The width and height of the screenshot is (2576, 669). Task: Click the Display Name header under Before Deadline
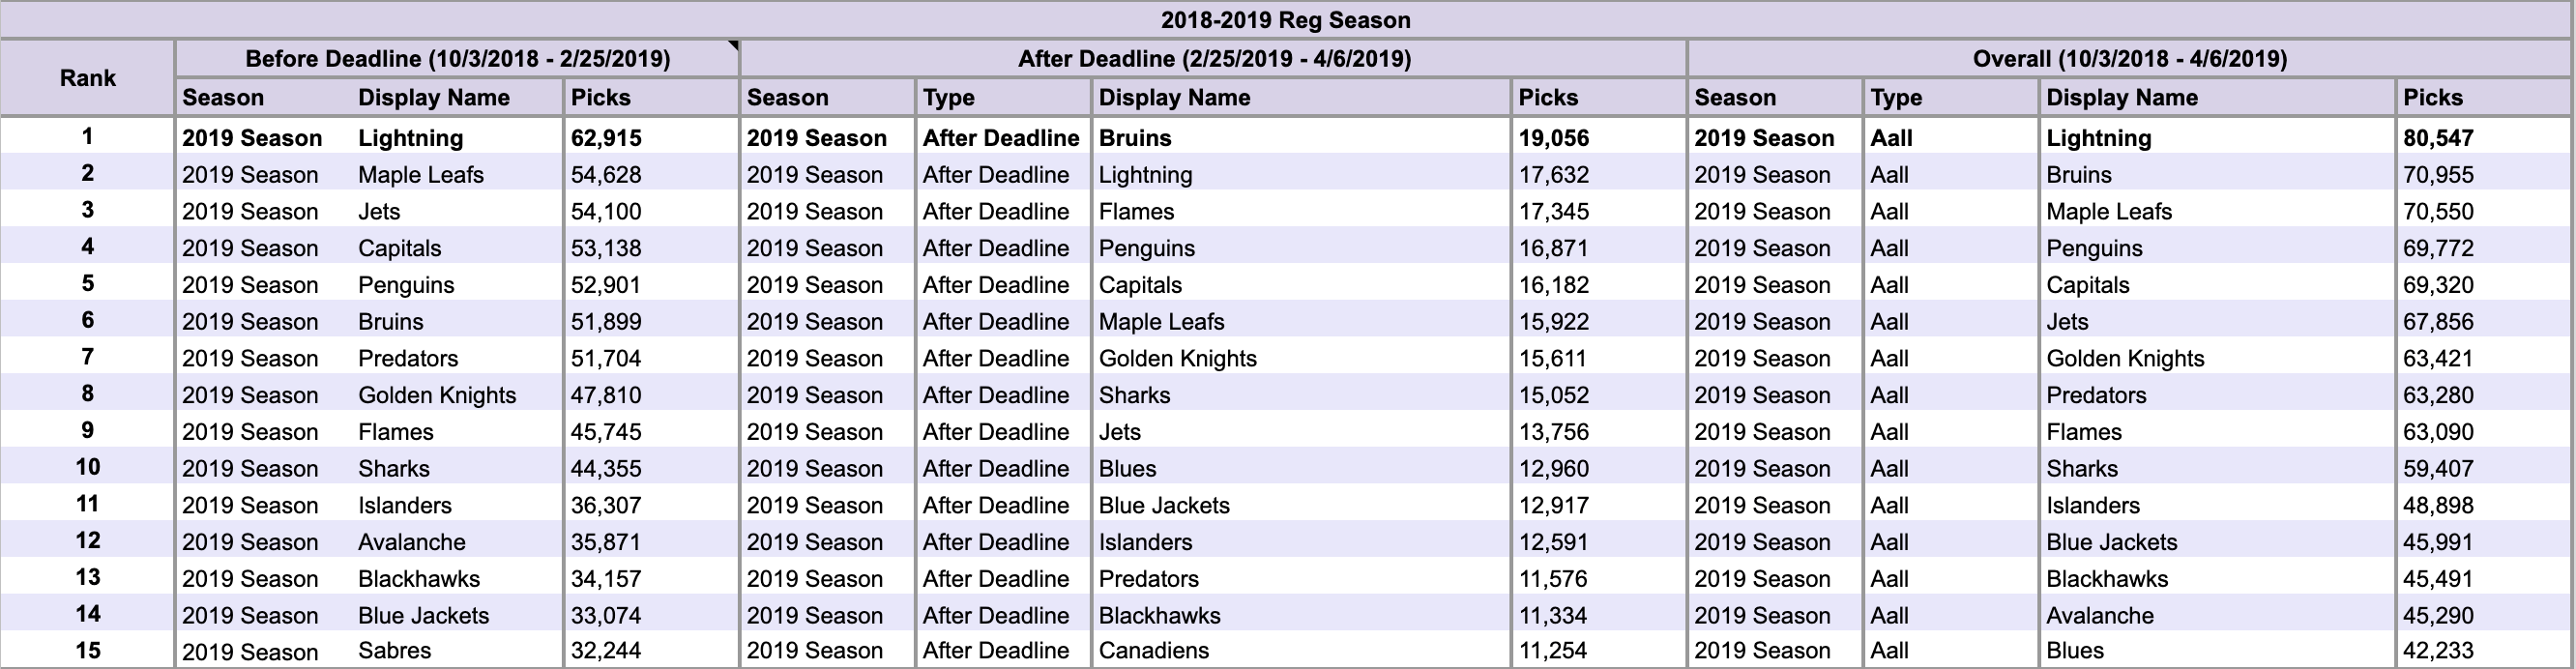click(458, 98)
